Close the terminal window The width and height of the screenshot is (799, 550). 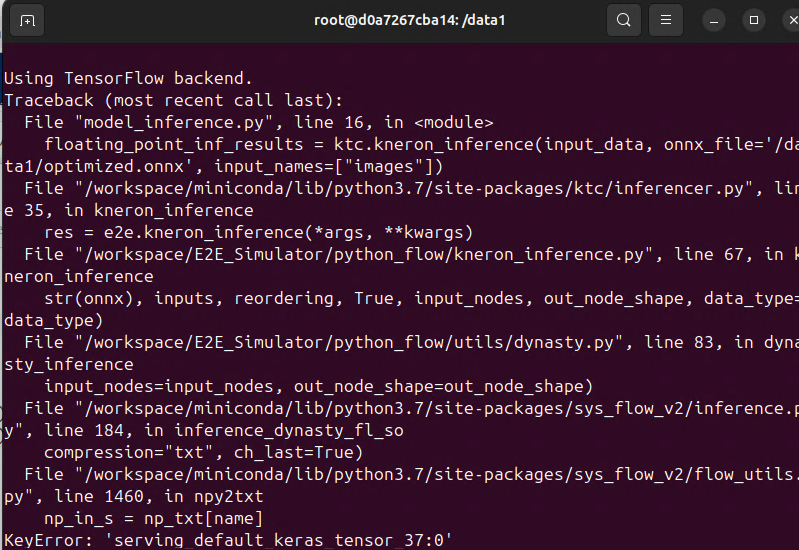[x=792, y=20]
